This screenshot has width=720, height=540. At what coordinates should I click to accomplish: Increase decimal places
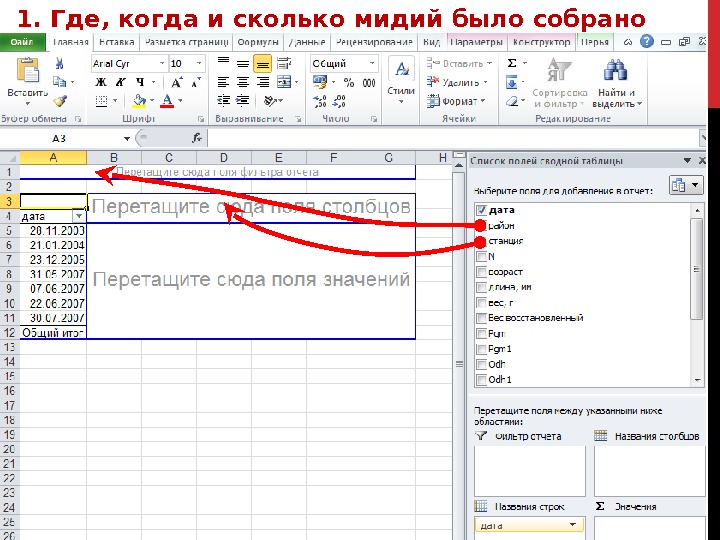pyautogui.click(x=320, y=101)
